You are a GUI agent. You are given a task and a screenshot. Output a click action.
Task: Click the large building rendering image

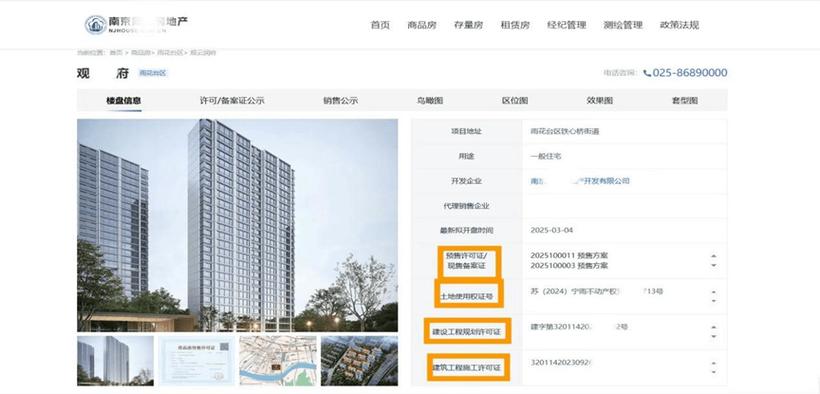[x=237, y=226]
